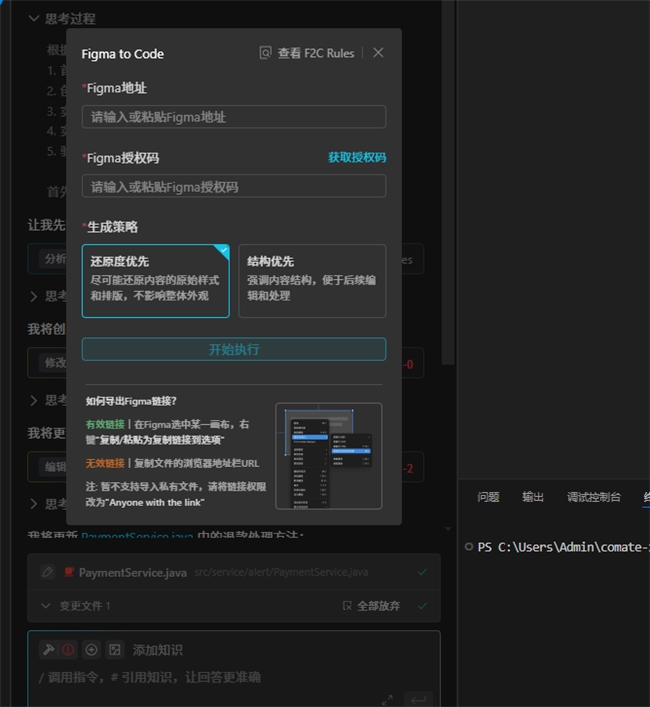Viewport: 650px width, 707px height.
Task: Click the edit pencil icon beside PaymentService.java
Action: (x=47, y=572)
